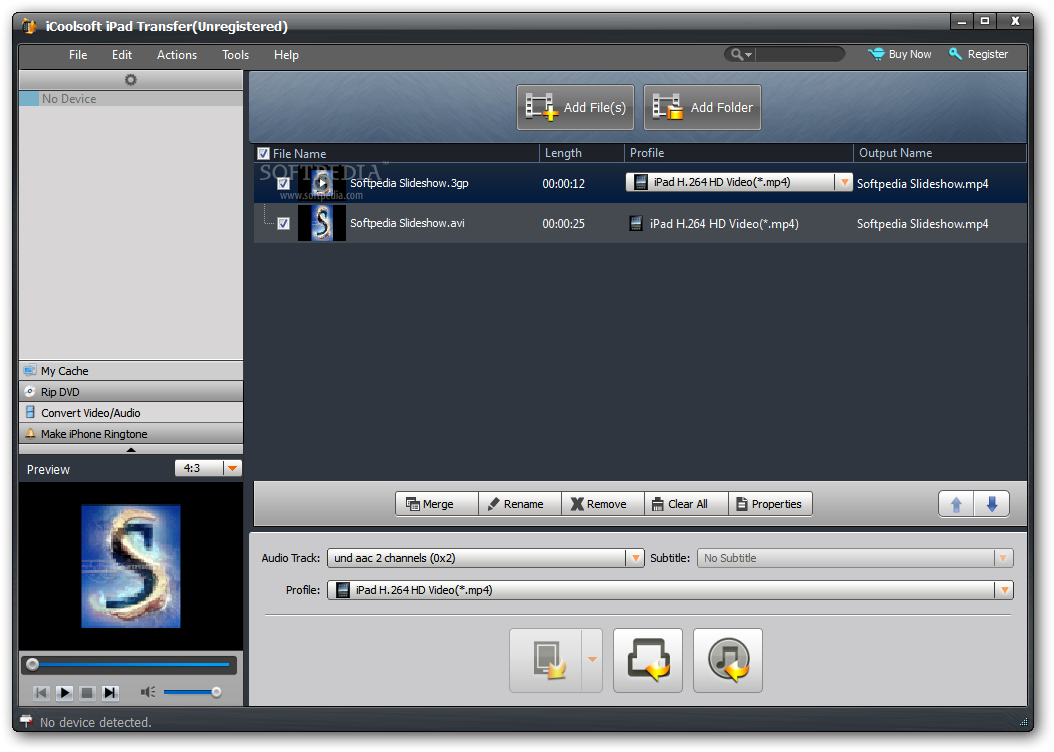This screenshot has height=752, width=1054.
Task: Click the 00:00:12 length value
Action: (563, 183)
